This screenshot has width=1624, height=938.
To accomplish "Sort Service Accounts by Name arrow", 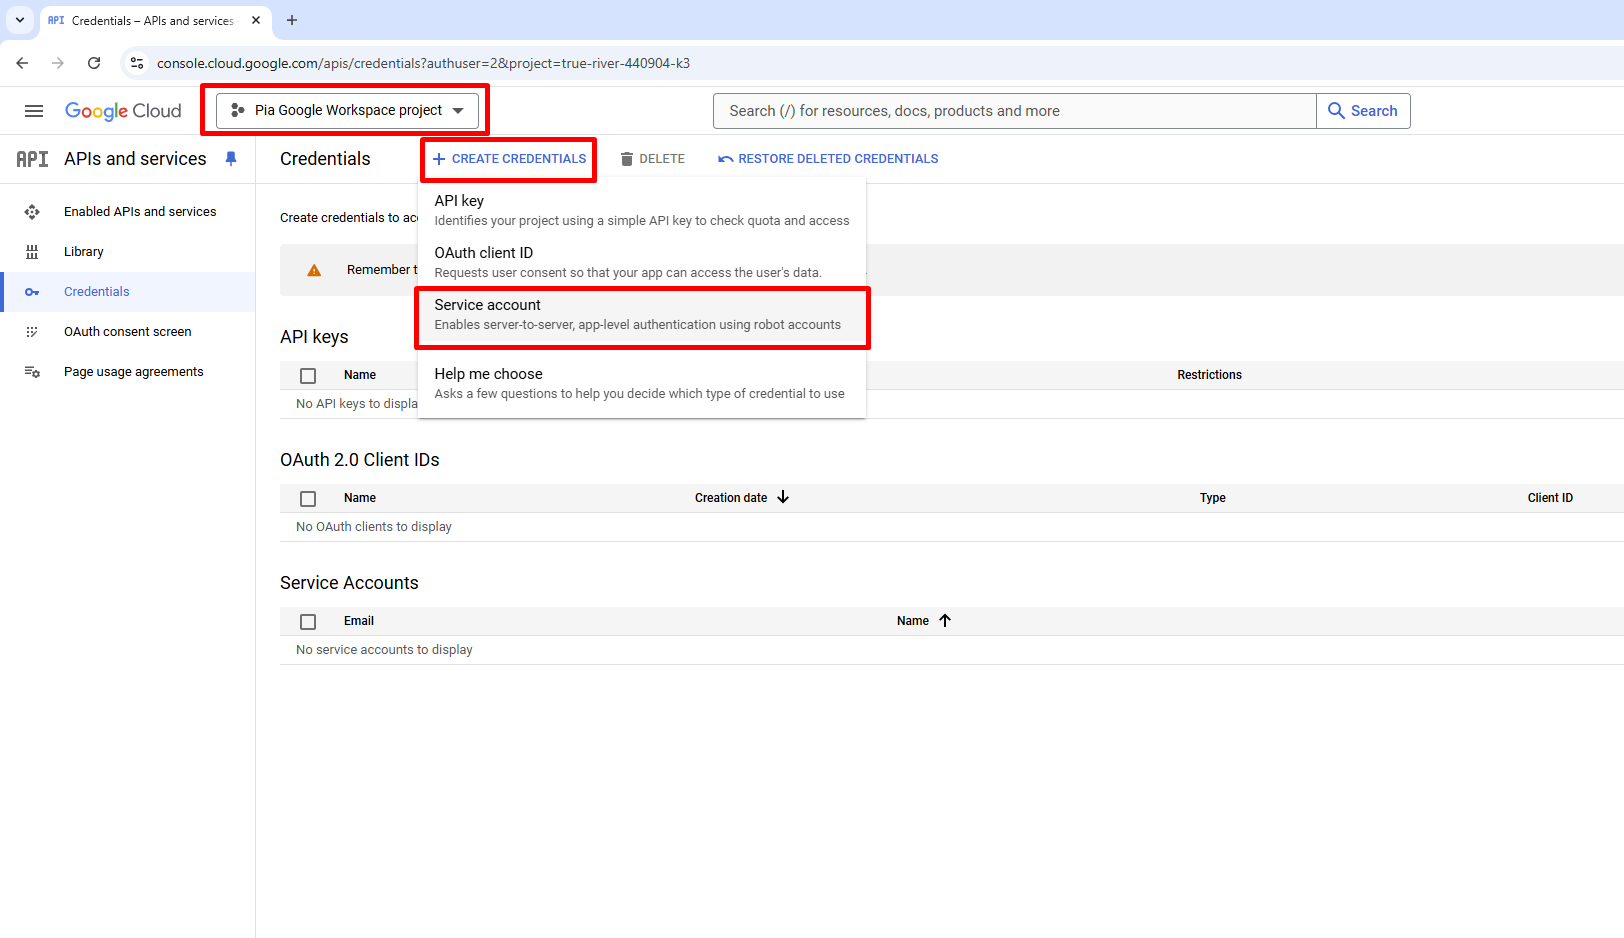I will click(x=945, y=620).
